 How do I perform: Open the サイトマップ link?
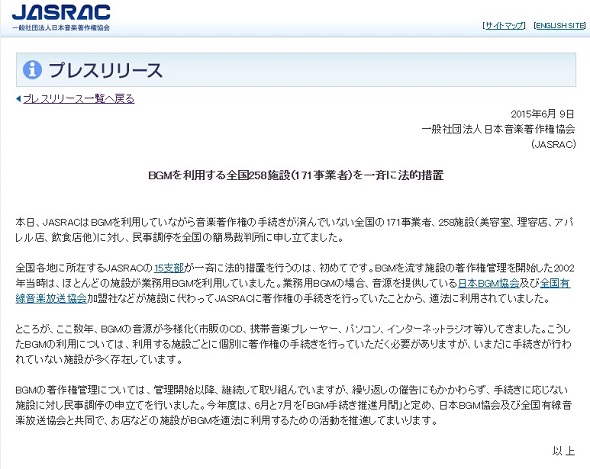(x=504, y=26)
